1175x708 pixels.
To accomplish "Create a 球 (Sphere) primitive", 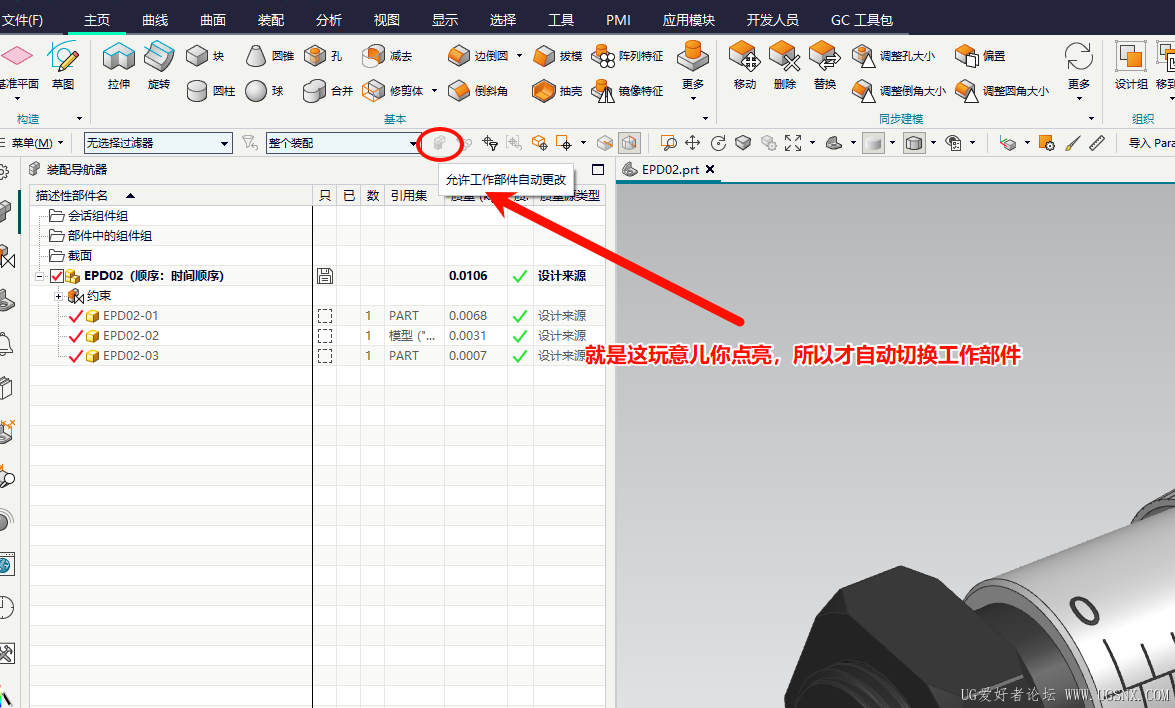I will [265, 91].
